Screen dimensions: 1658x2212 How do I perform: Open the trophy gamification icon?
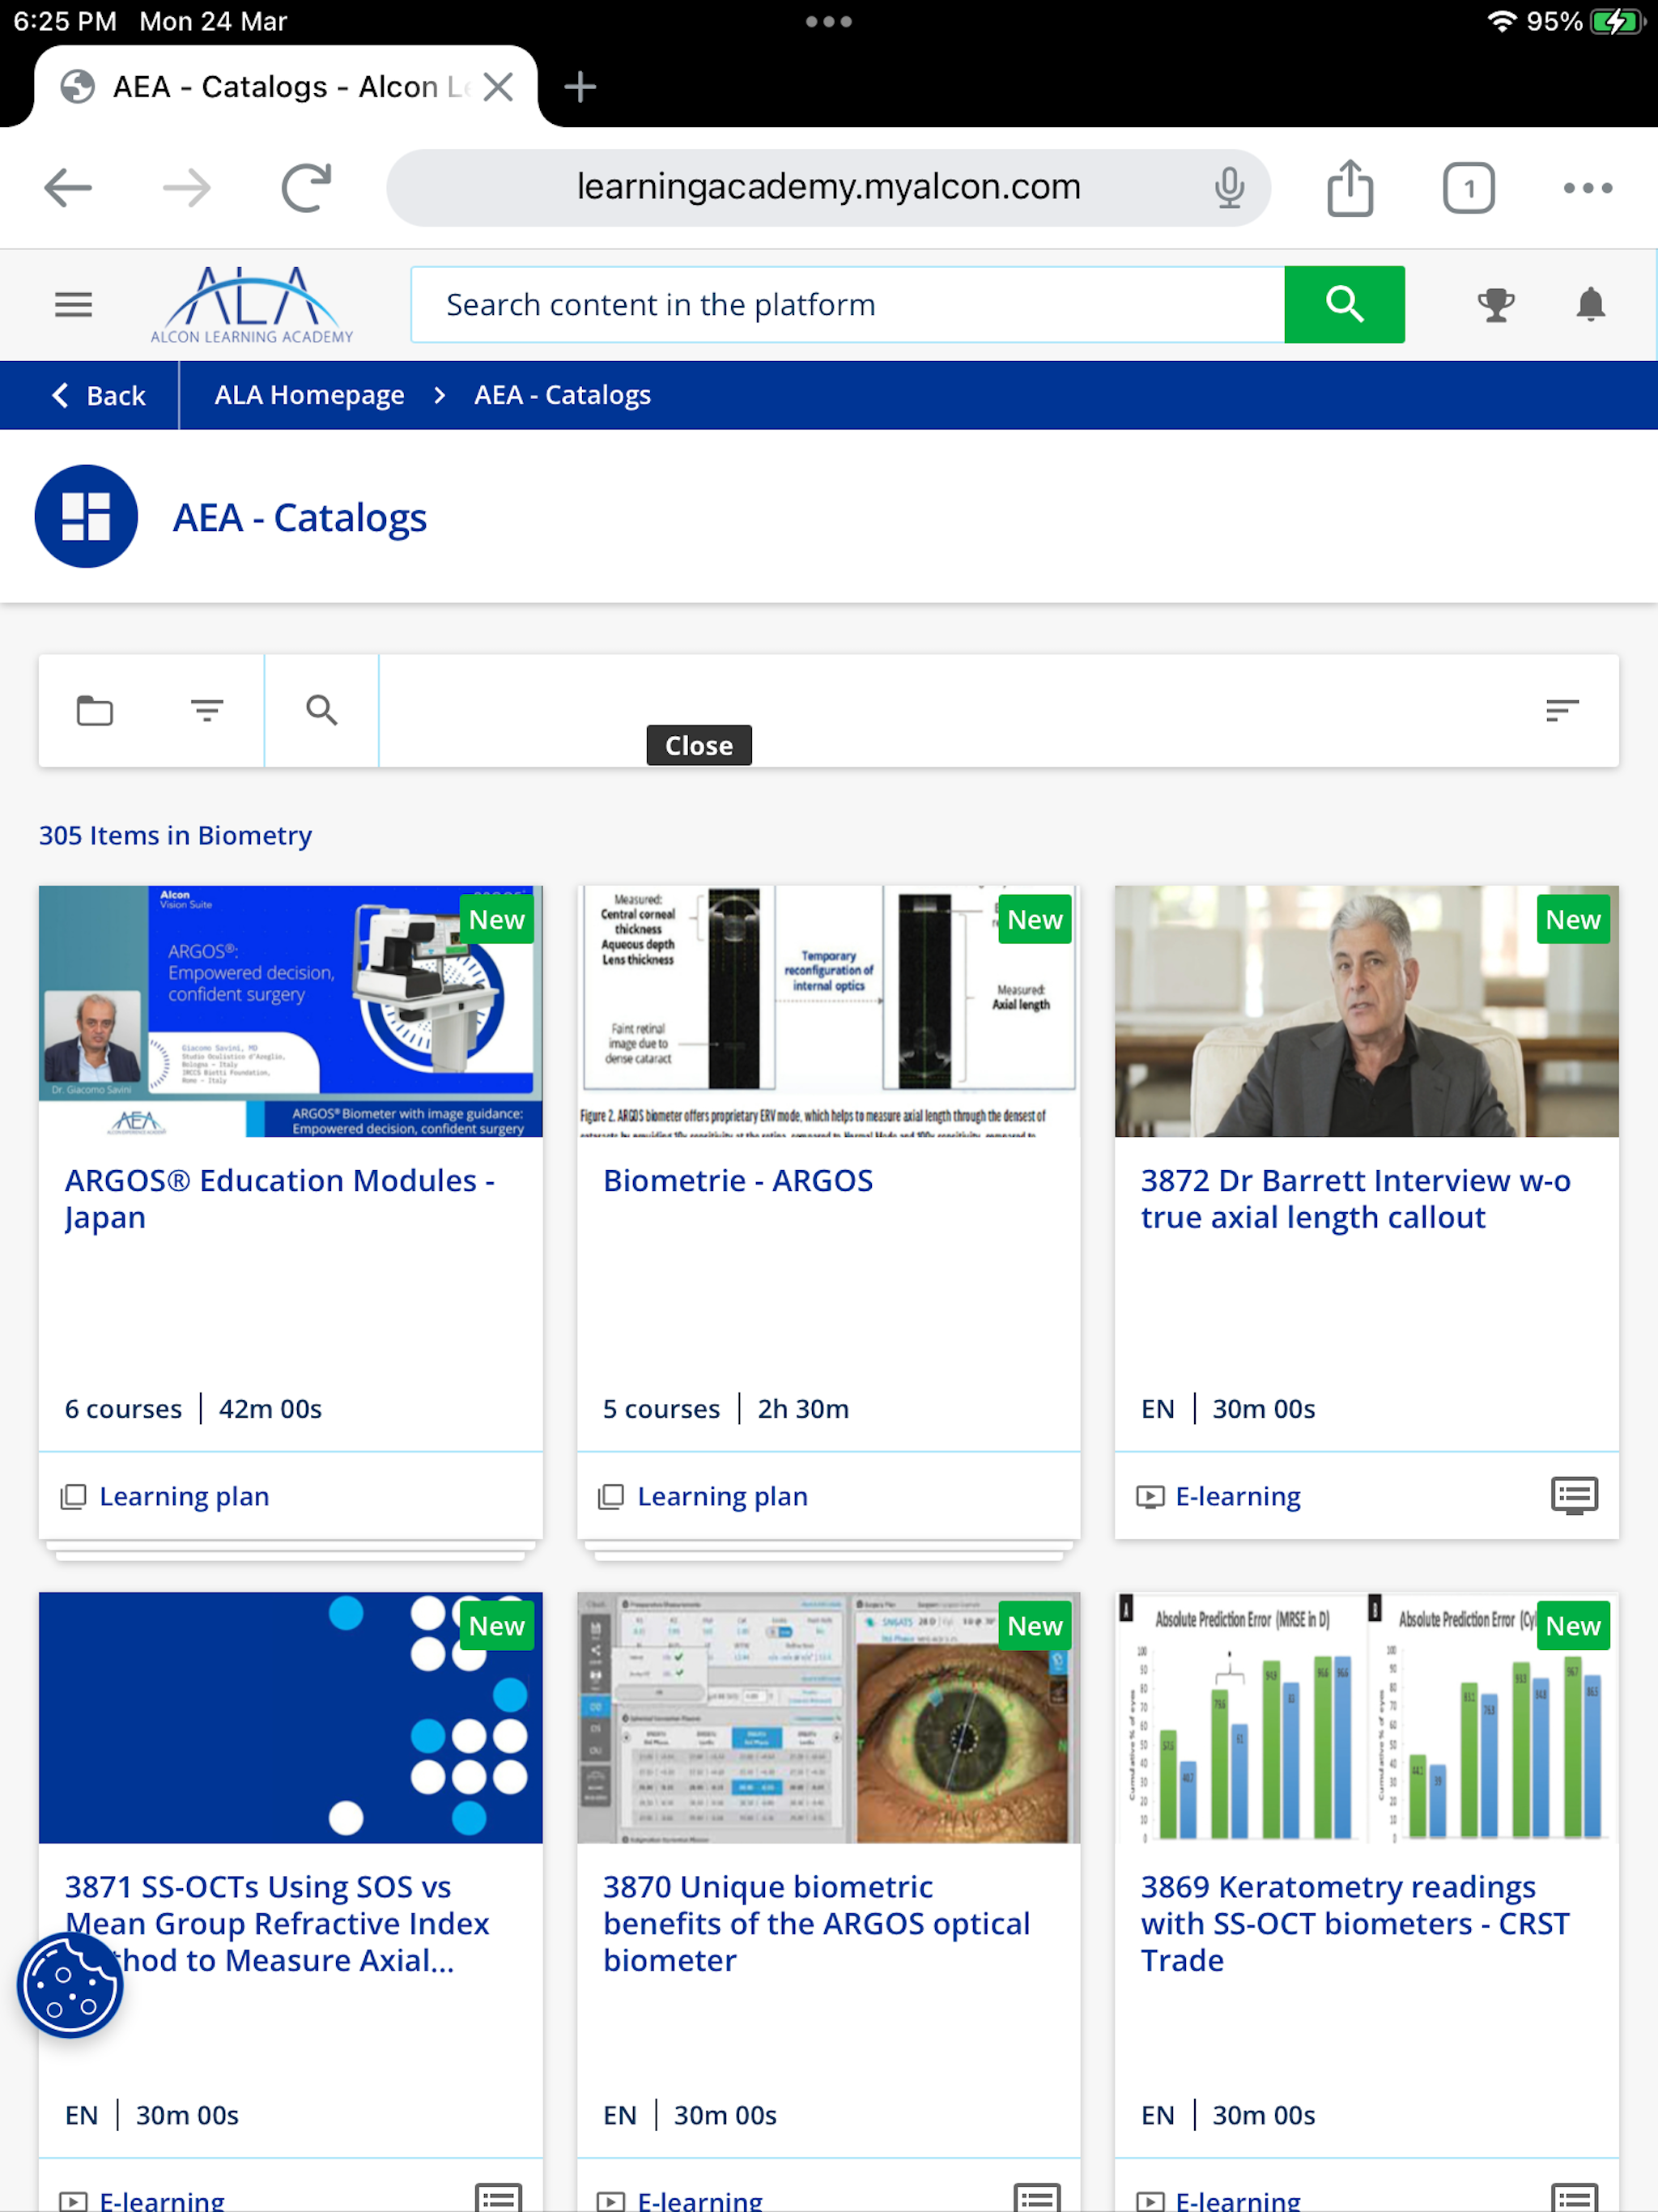click(x=1496, y=304)
